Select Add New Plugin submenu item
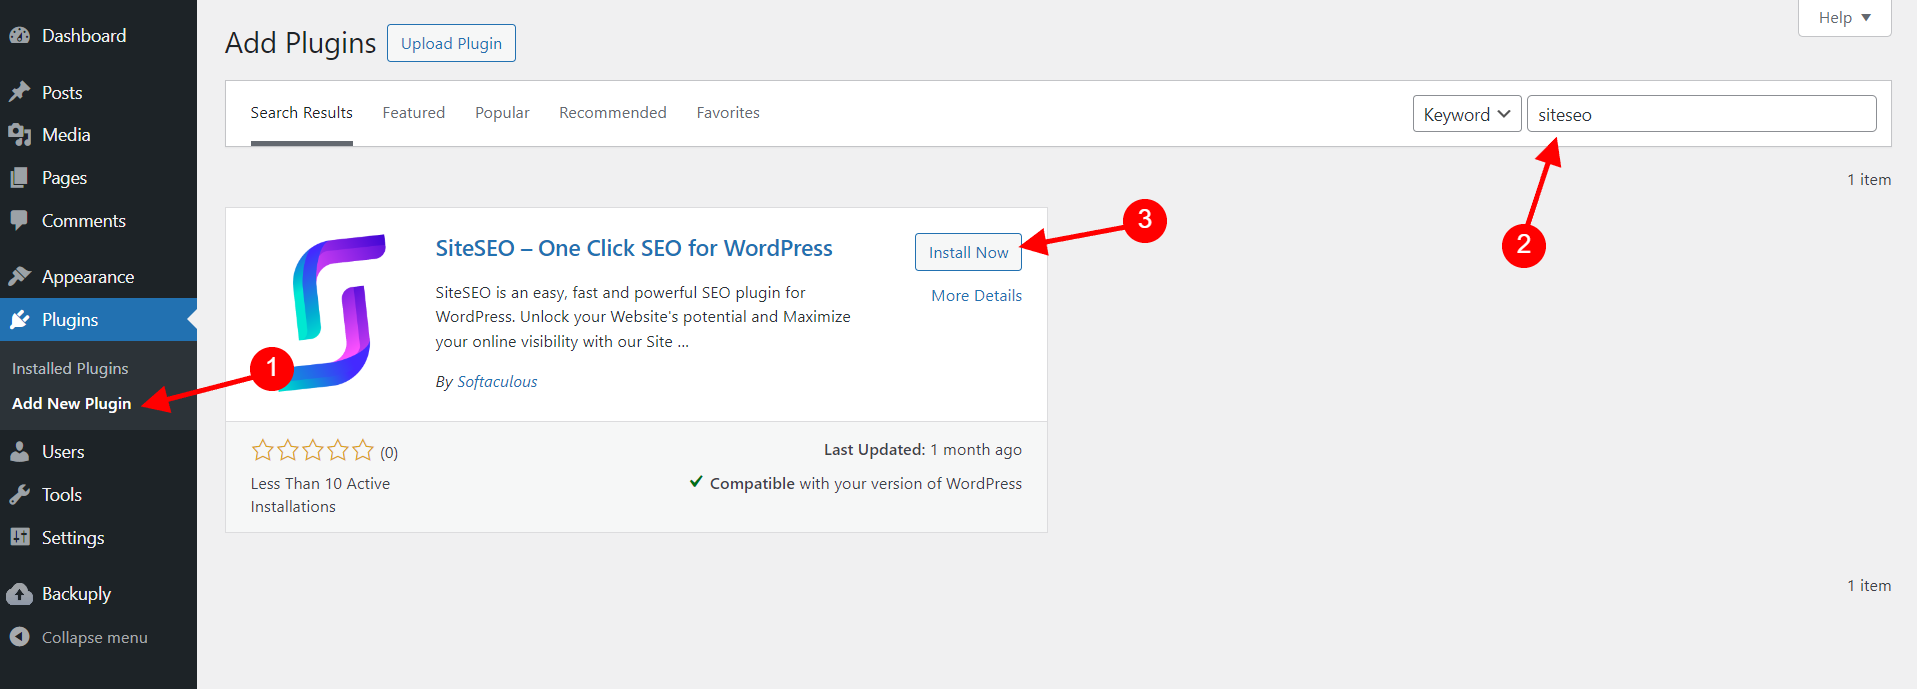Screen dimensions: 1917x689 [x=72, y=403]
